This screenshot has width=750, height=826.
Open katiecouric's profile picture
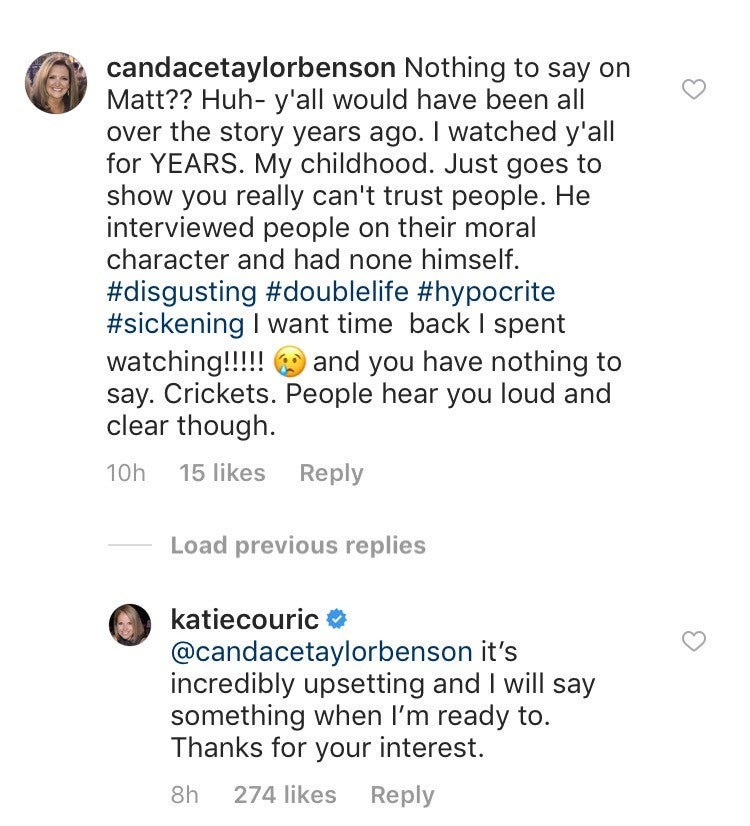(129, 624)
